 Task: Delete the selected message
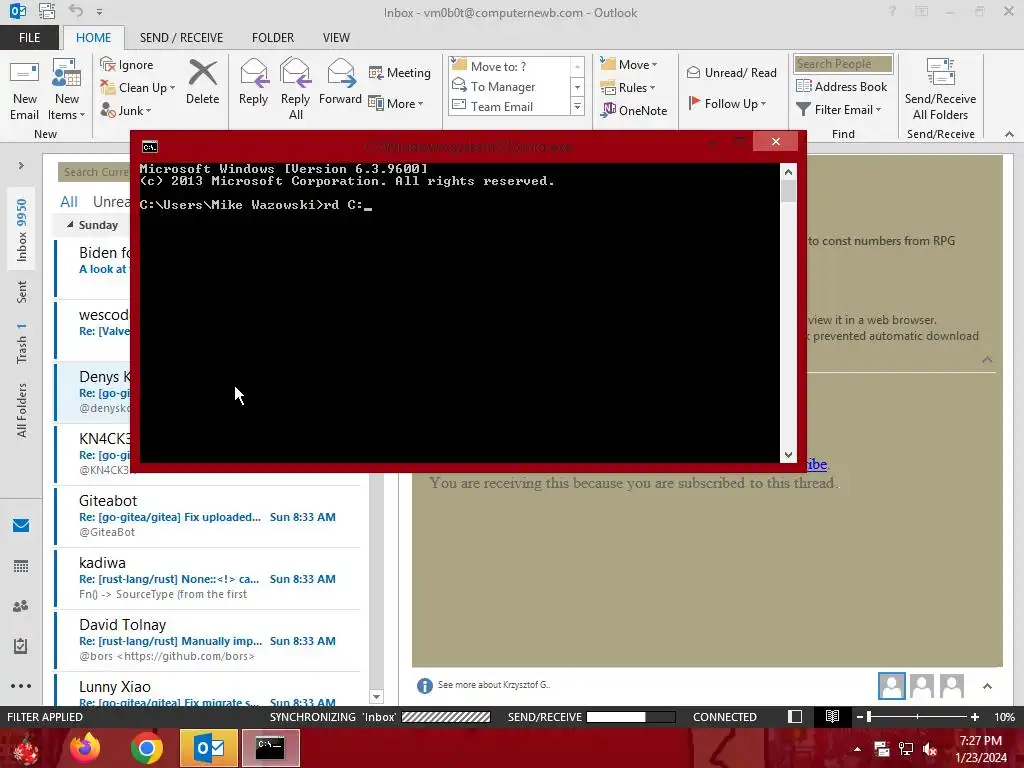202,82
